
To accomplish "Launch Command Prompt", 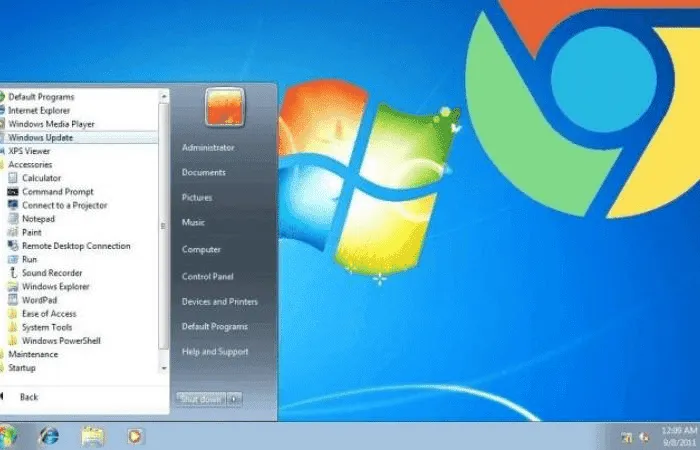I will click(x=57, y=191).
